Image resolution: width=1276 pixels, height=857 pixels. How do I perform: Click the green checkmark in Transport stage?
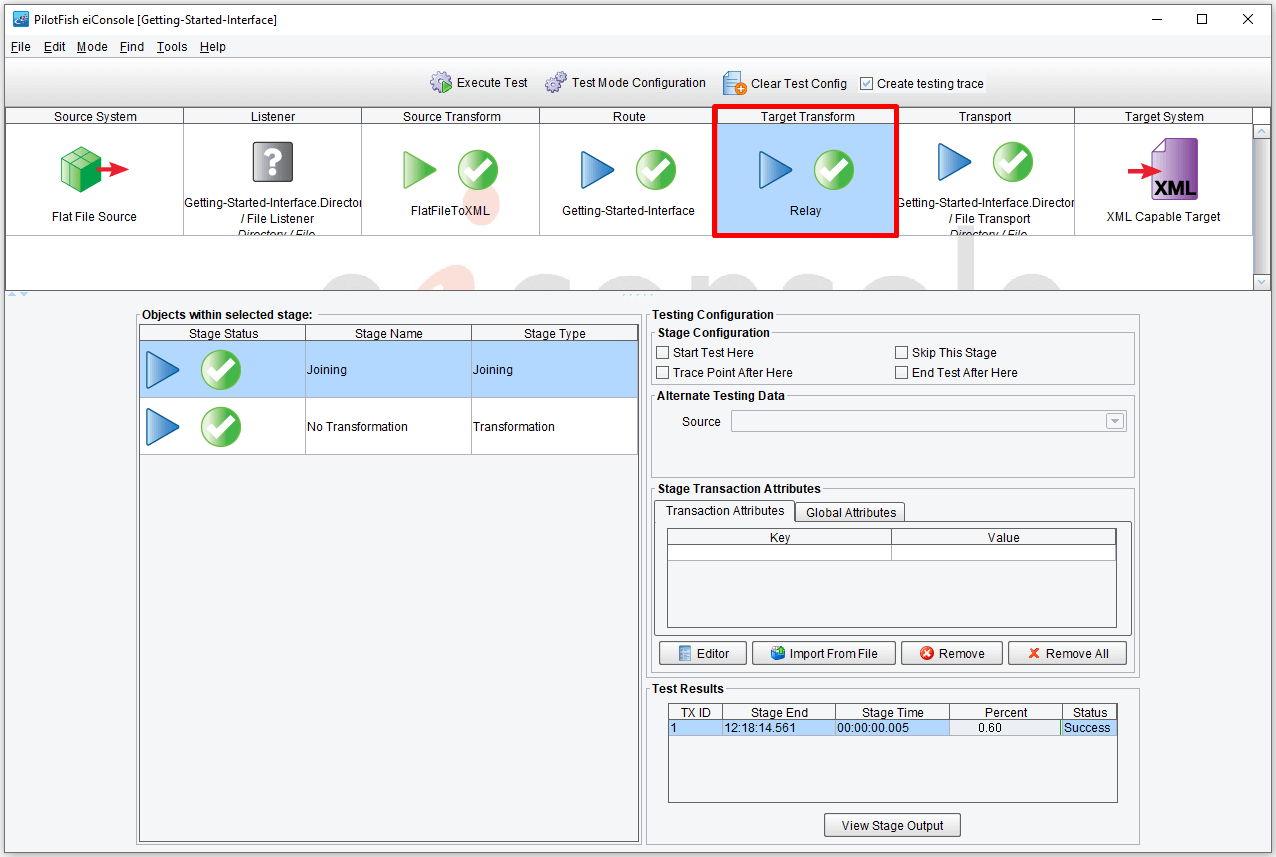click(x=1013, y=161)
